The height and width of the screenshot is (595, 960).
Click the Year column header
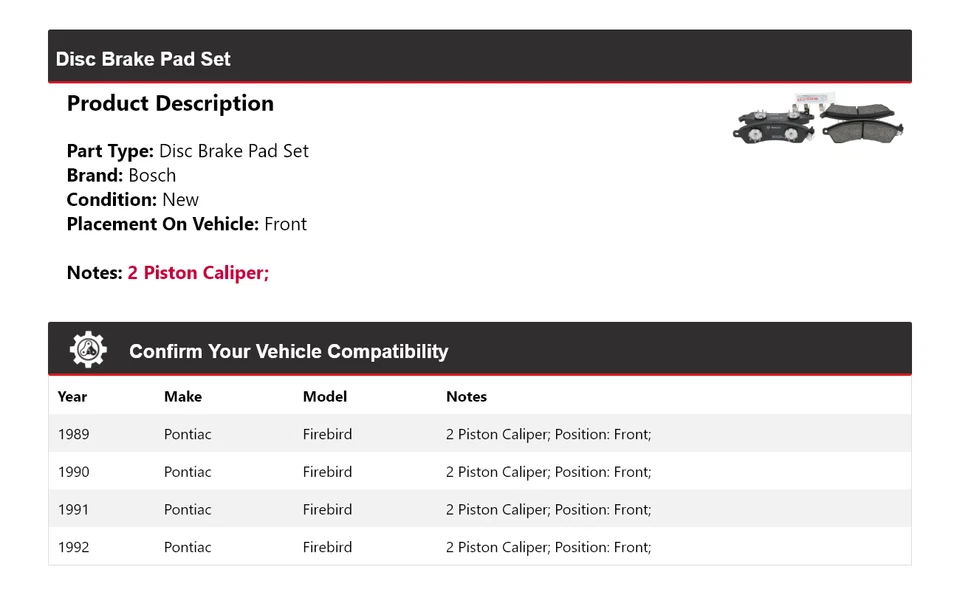click(72, 397)
